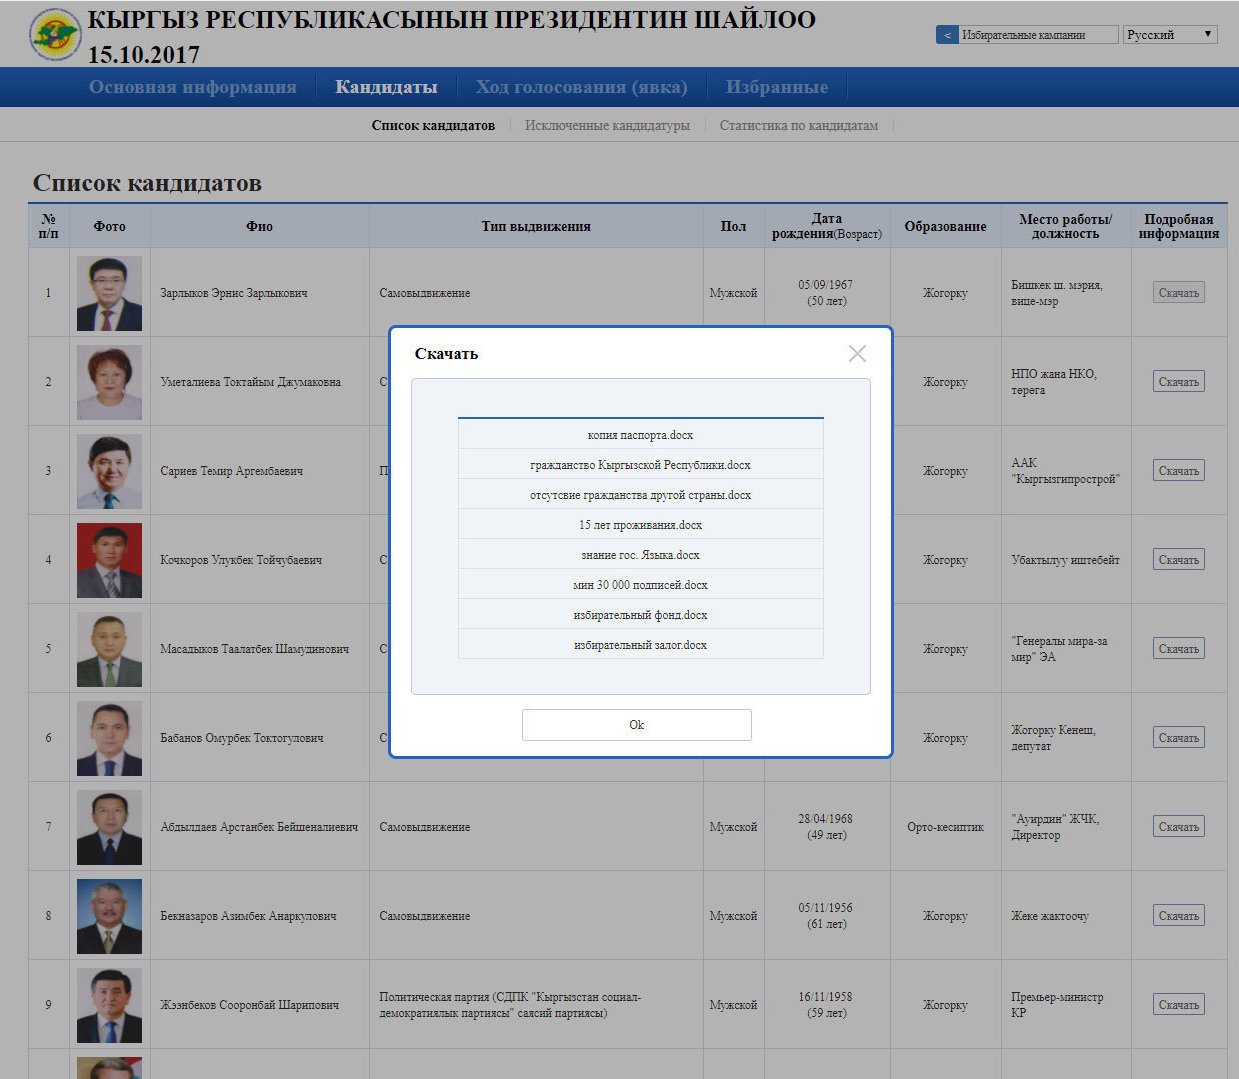
Task: Open the Ход голосования (явка) tab
Action: point(581,87)
